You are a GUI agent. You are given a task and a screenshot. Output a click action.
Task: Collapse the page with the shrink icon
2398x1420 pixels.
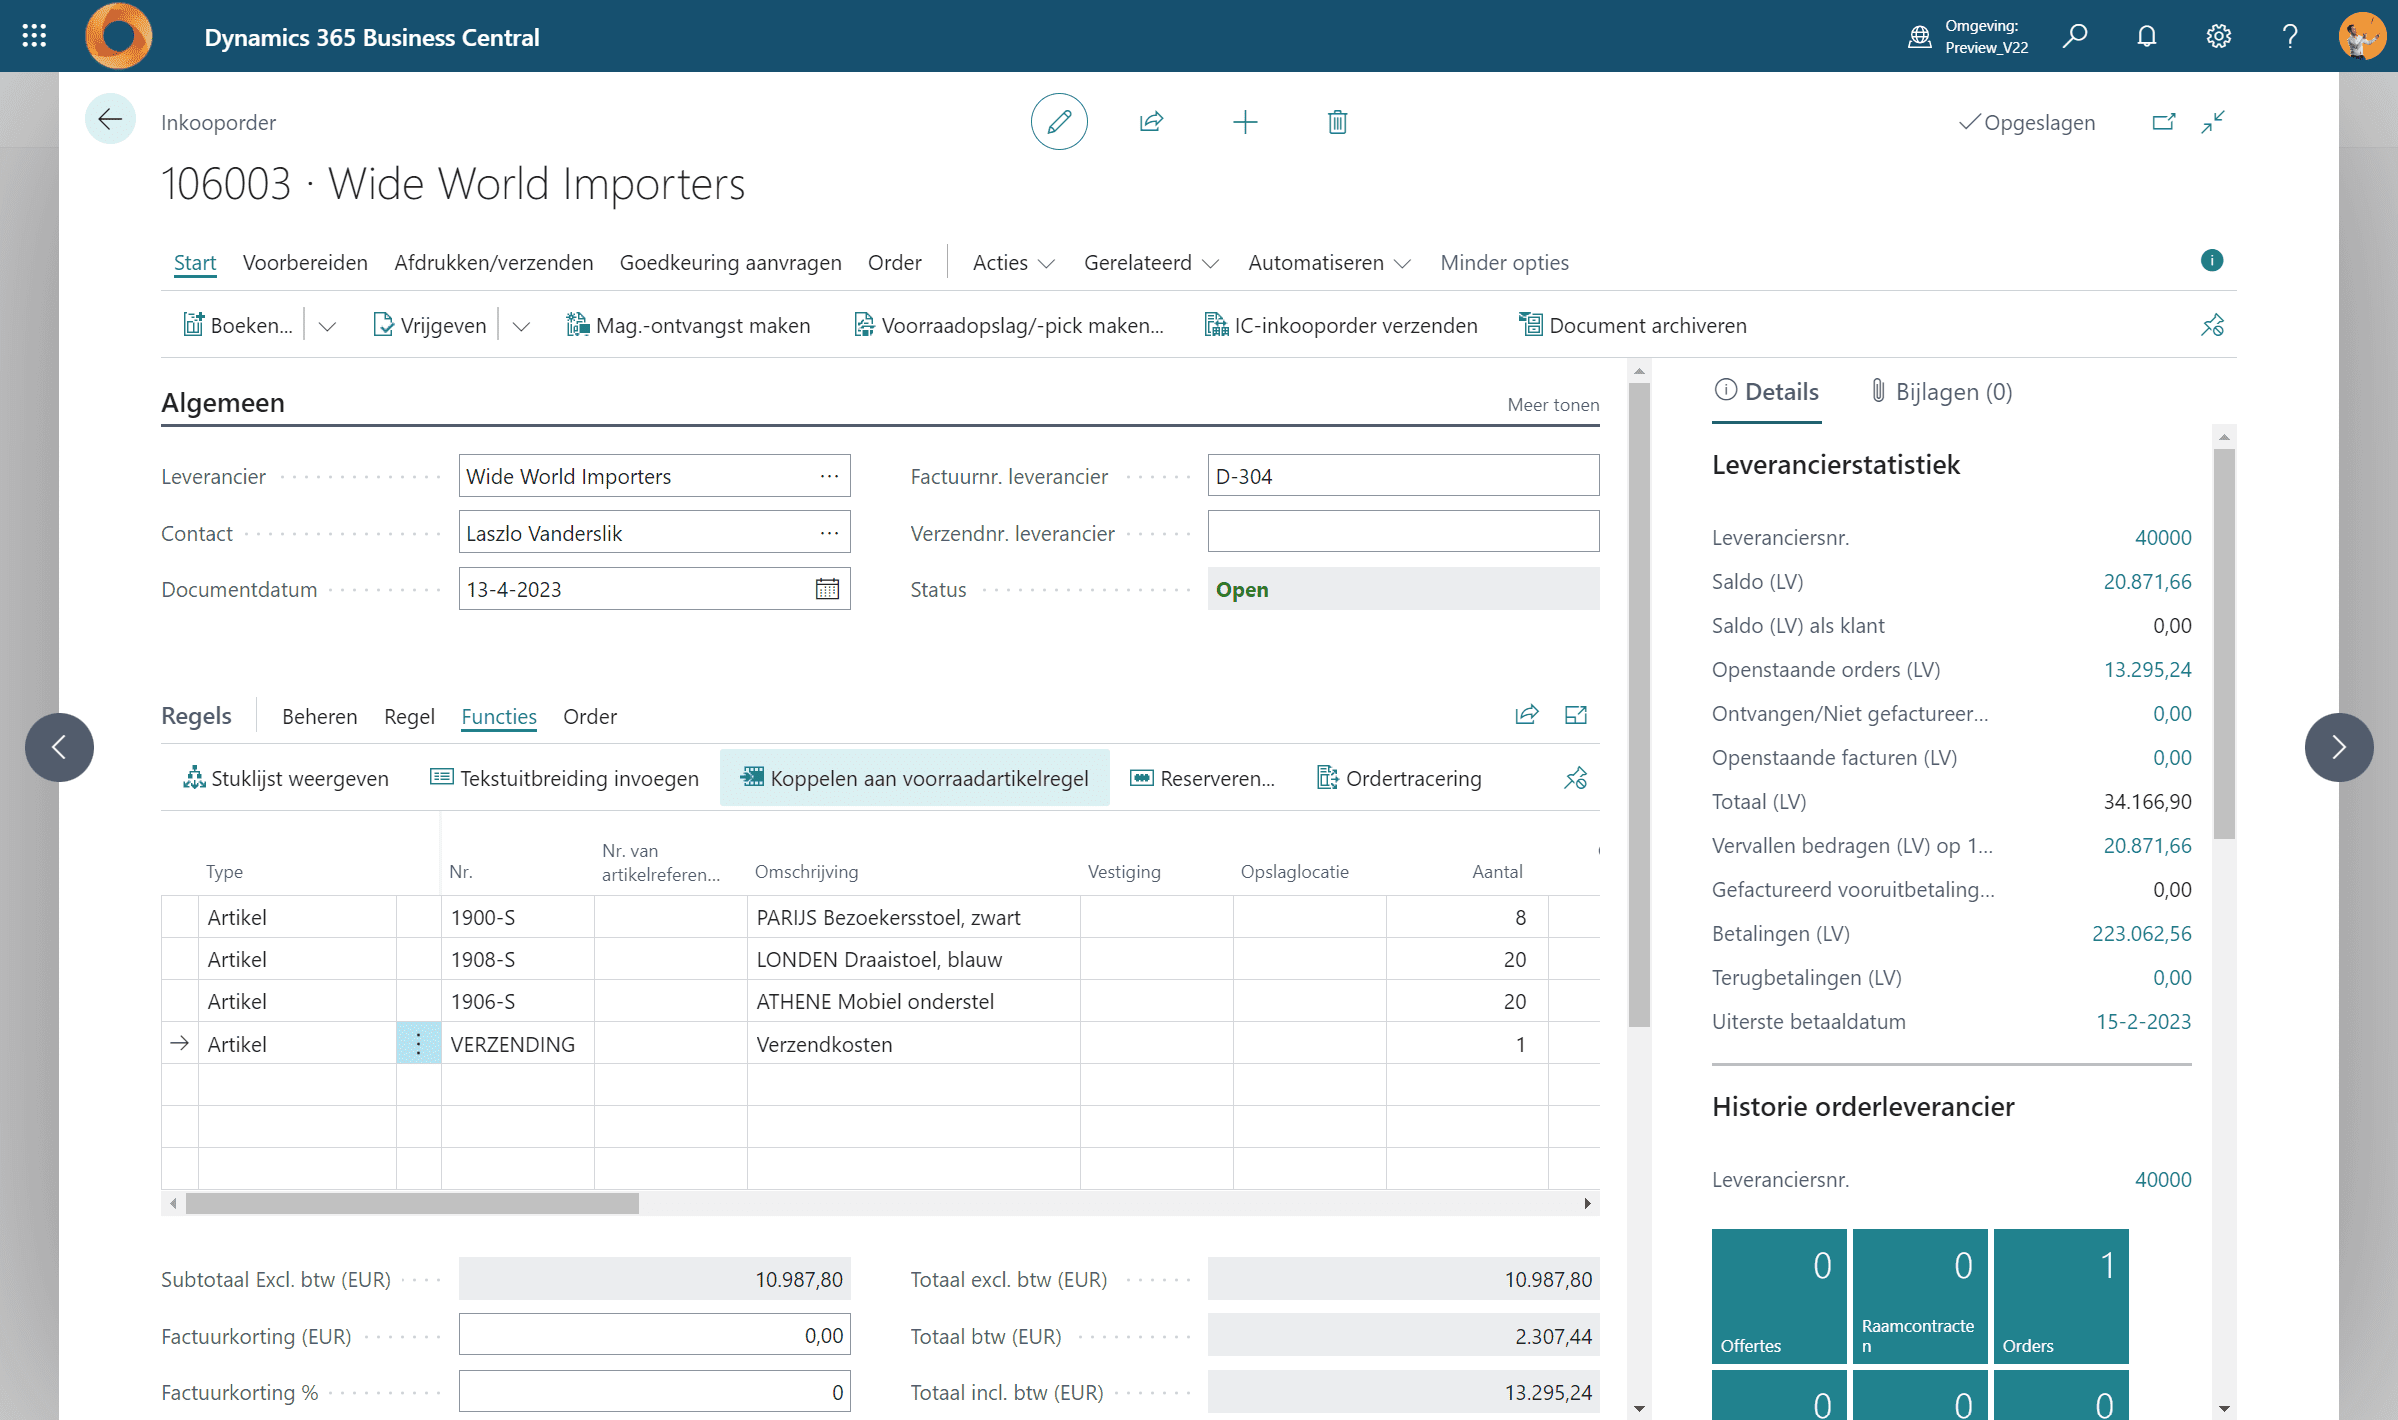(2213, 122)
